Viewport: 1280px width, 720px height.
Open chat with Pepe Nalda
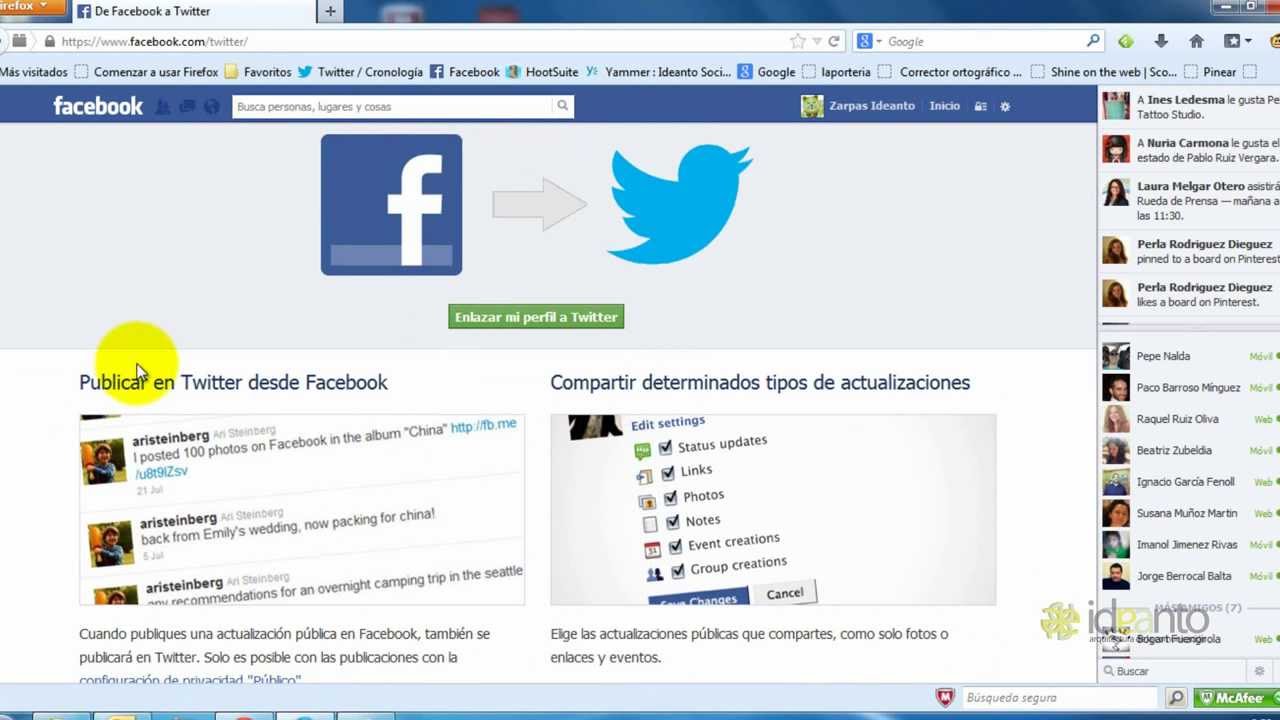pyautogui.click(x=1189, y=356)
